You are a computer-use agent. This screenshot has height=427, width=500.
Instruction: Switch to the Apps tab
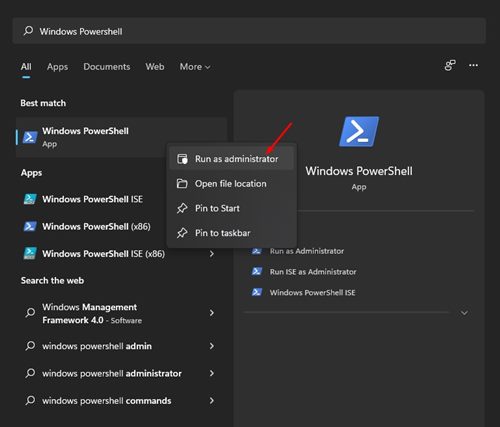coord(57,67)
